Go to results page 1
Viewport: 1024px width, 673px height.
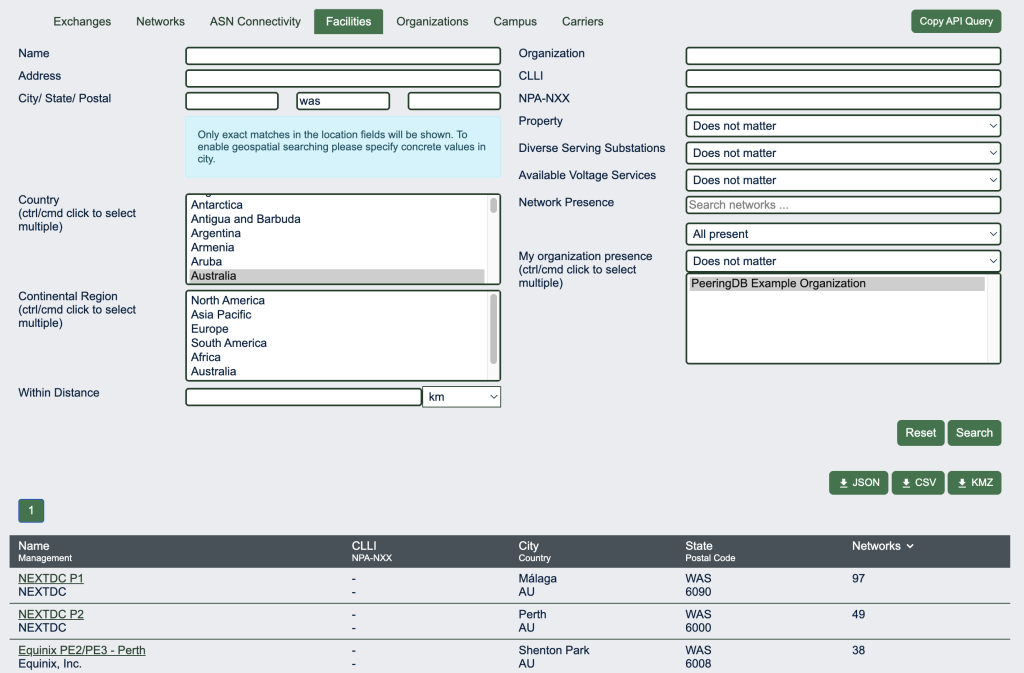point(31,510)
